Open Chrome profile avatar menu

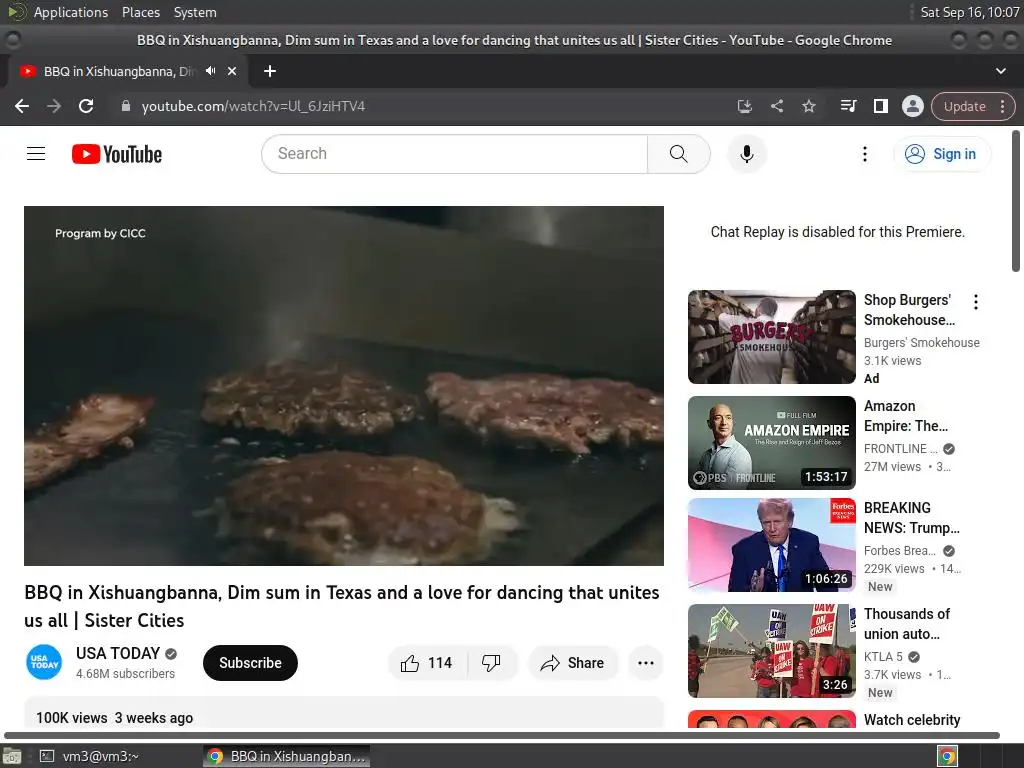pyautogui.click(x=912, y=106)
